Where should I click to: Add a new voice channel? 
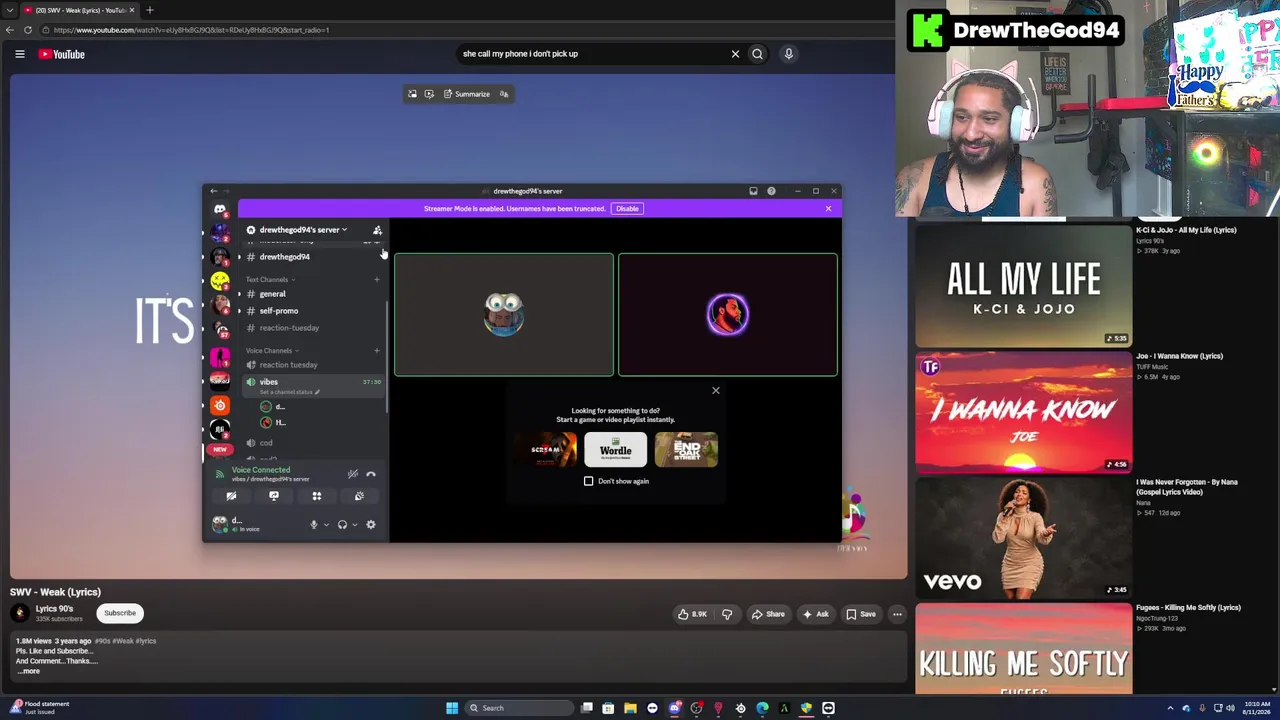pyautogui.click(x=377, y=351)
